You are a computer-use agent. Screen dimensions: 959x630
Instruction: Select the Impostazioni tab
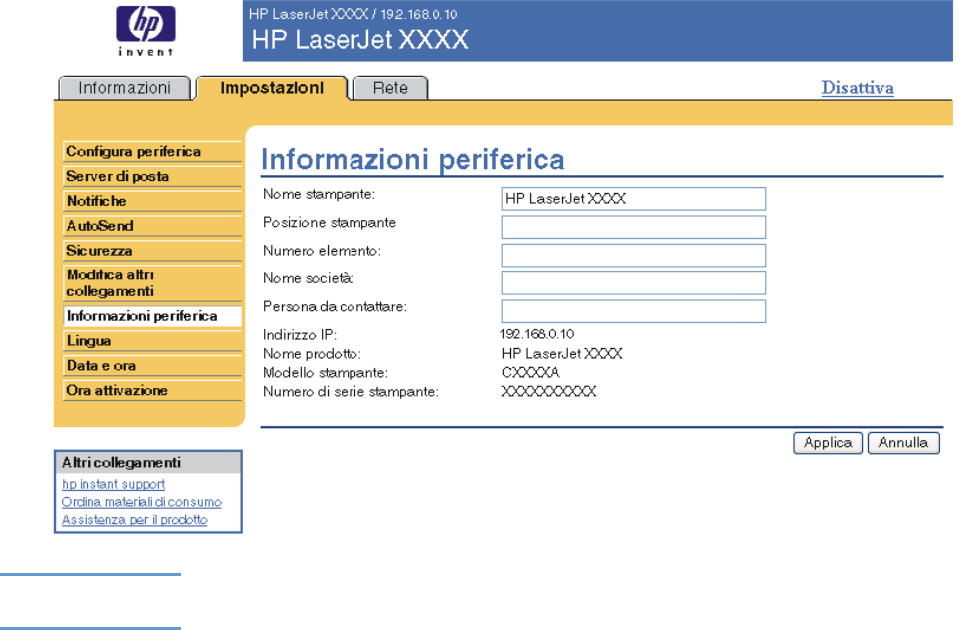coord(272,88)
